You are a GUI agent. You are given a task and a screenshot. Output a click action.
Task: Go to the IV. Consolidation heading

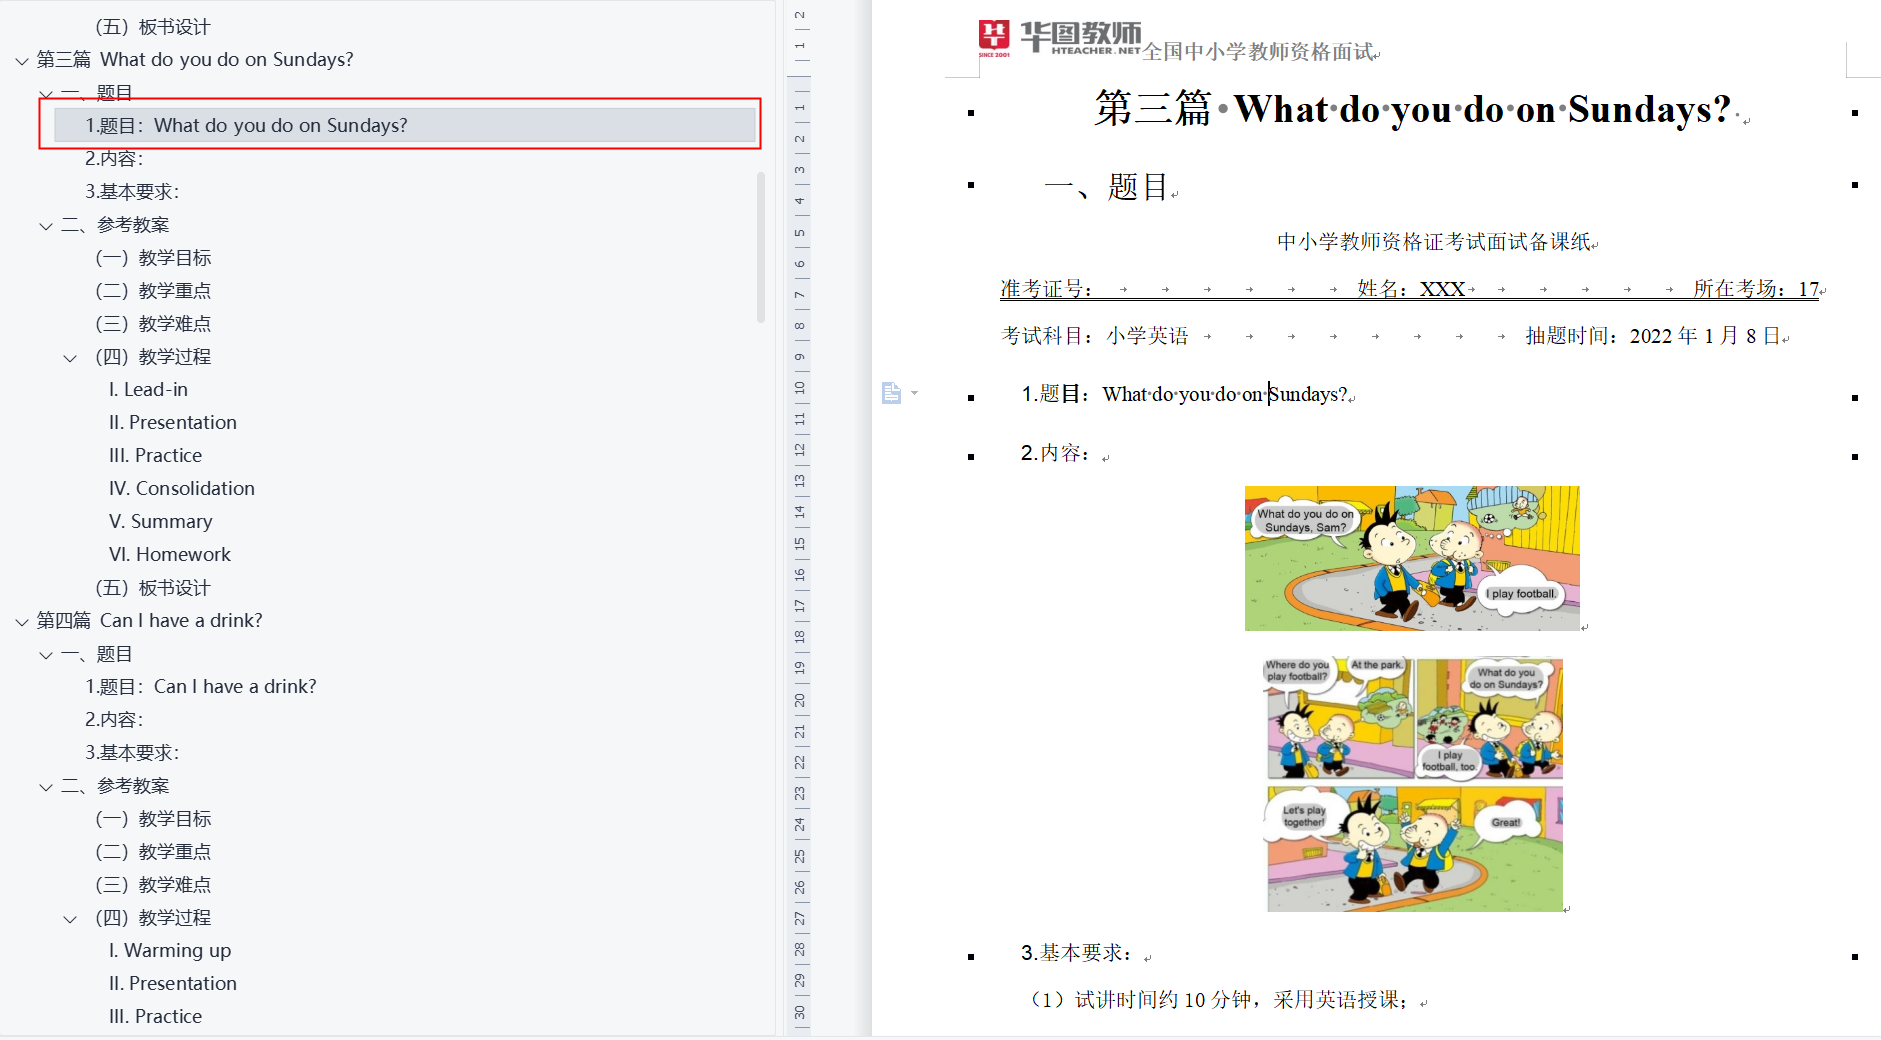[182, 489]
